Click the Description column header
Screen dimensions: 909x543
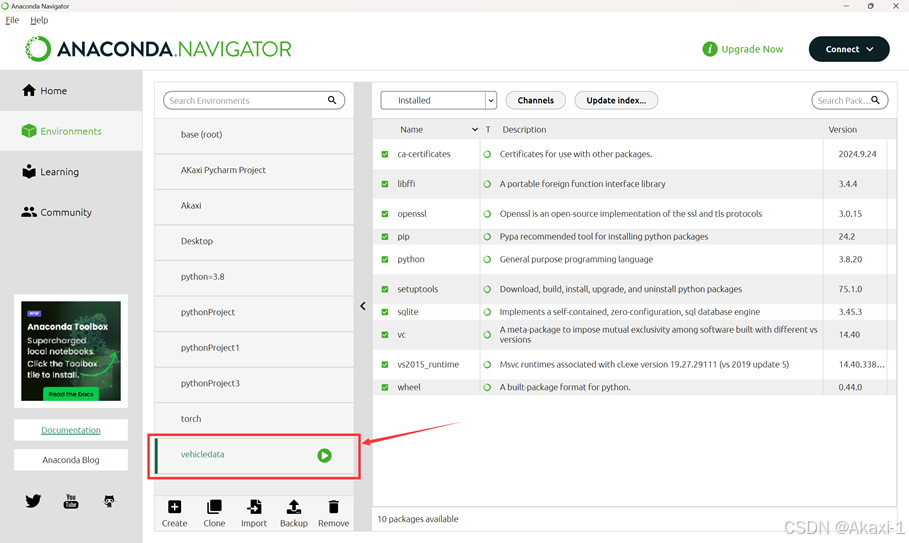[x=524, y=130]
